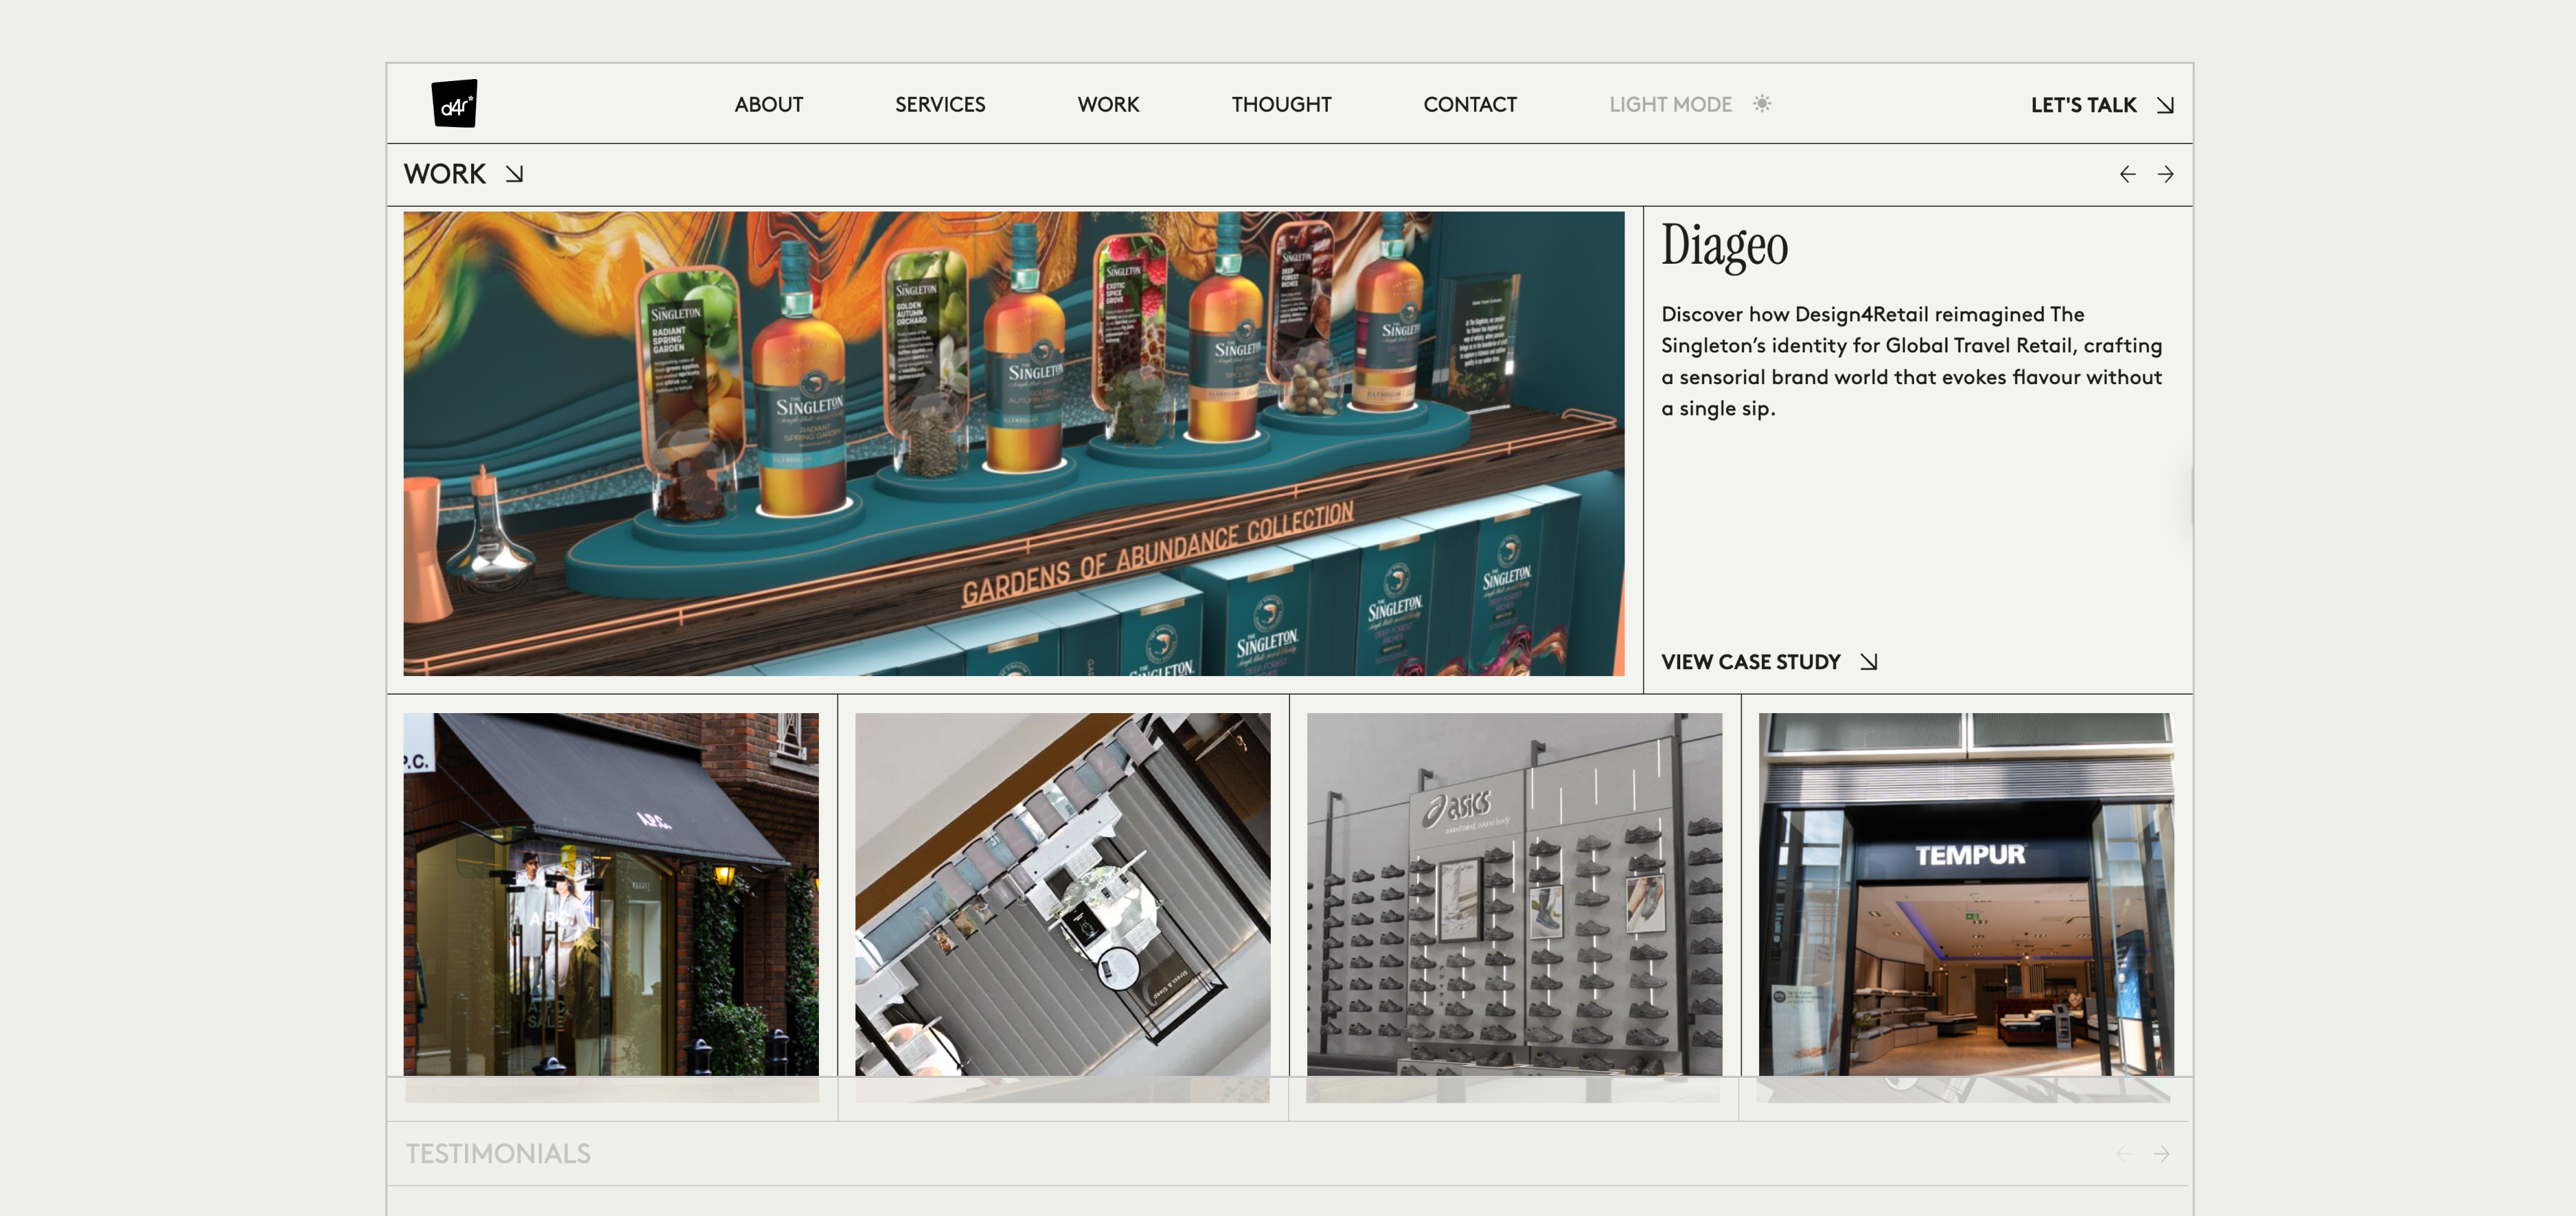
Task: Open the TEMPUR storefront thumbnail
Action: (x=1965, y=895)
